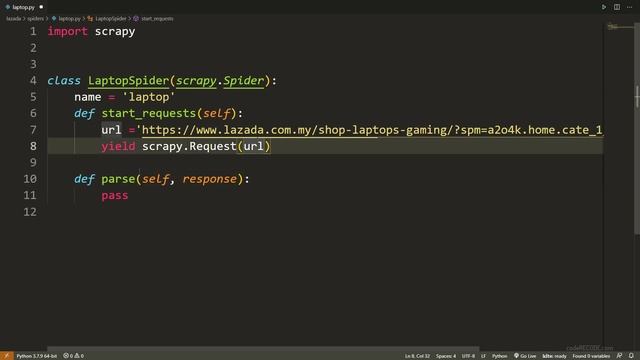Change indentation via Spaces: 4
This screenshot has height=360, width=640.
click(x=446, y=356)
